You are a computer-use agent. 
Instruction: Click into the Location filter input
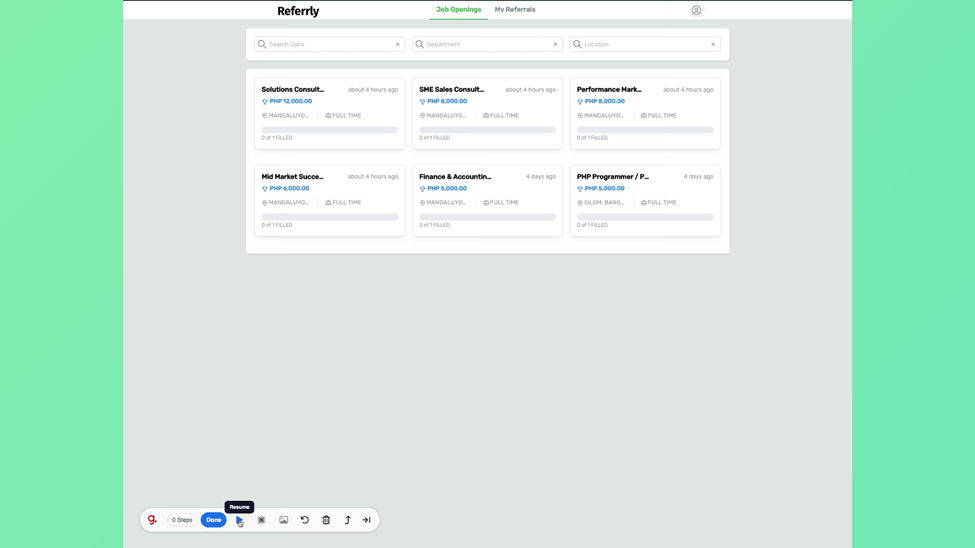click(645, 44)
